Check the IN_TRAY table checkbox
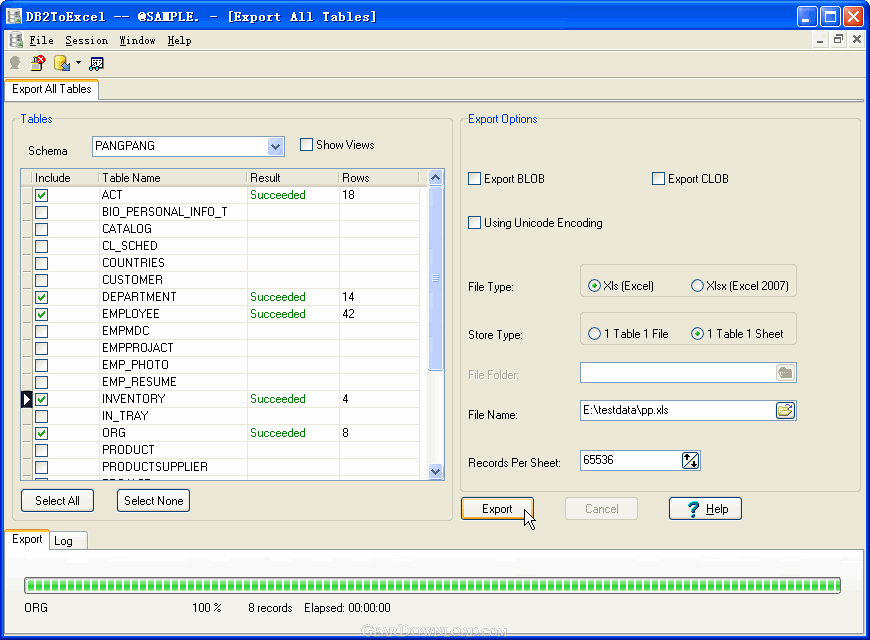Image resolution: width=870 pixels, height=640 pixels. coord(42,416)
